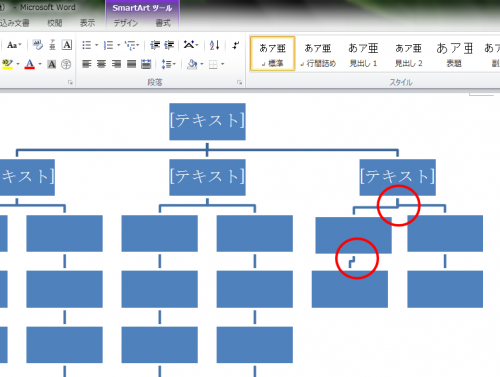The height and width of the screenshot is (377, 500).
Task: Toggle center text alignment
Action: pyautogui.click(x=101, y=64)
